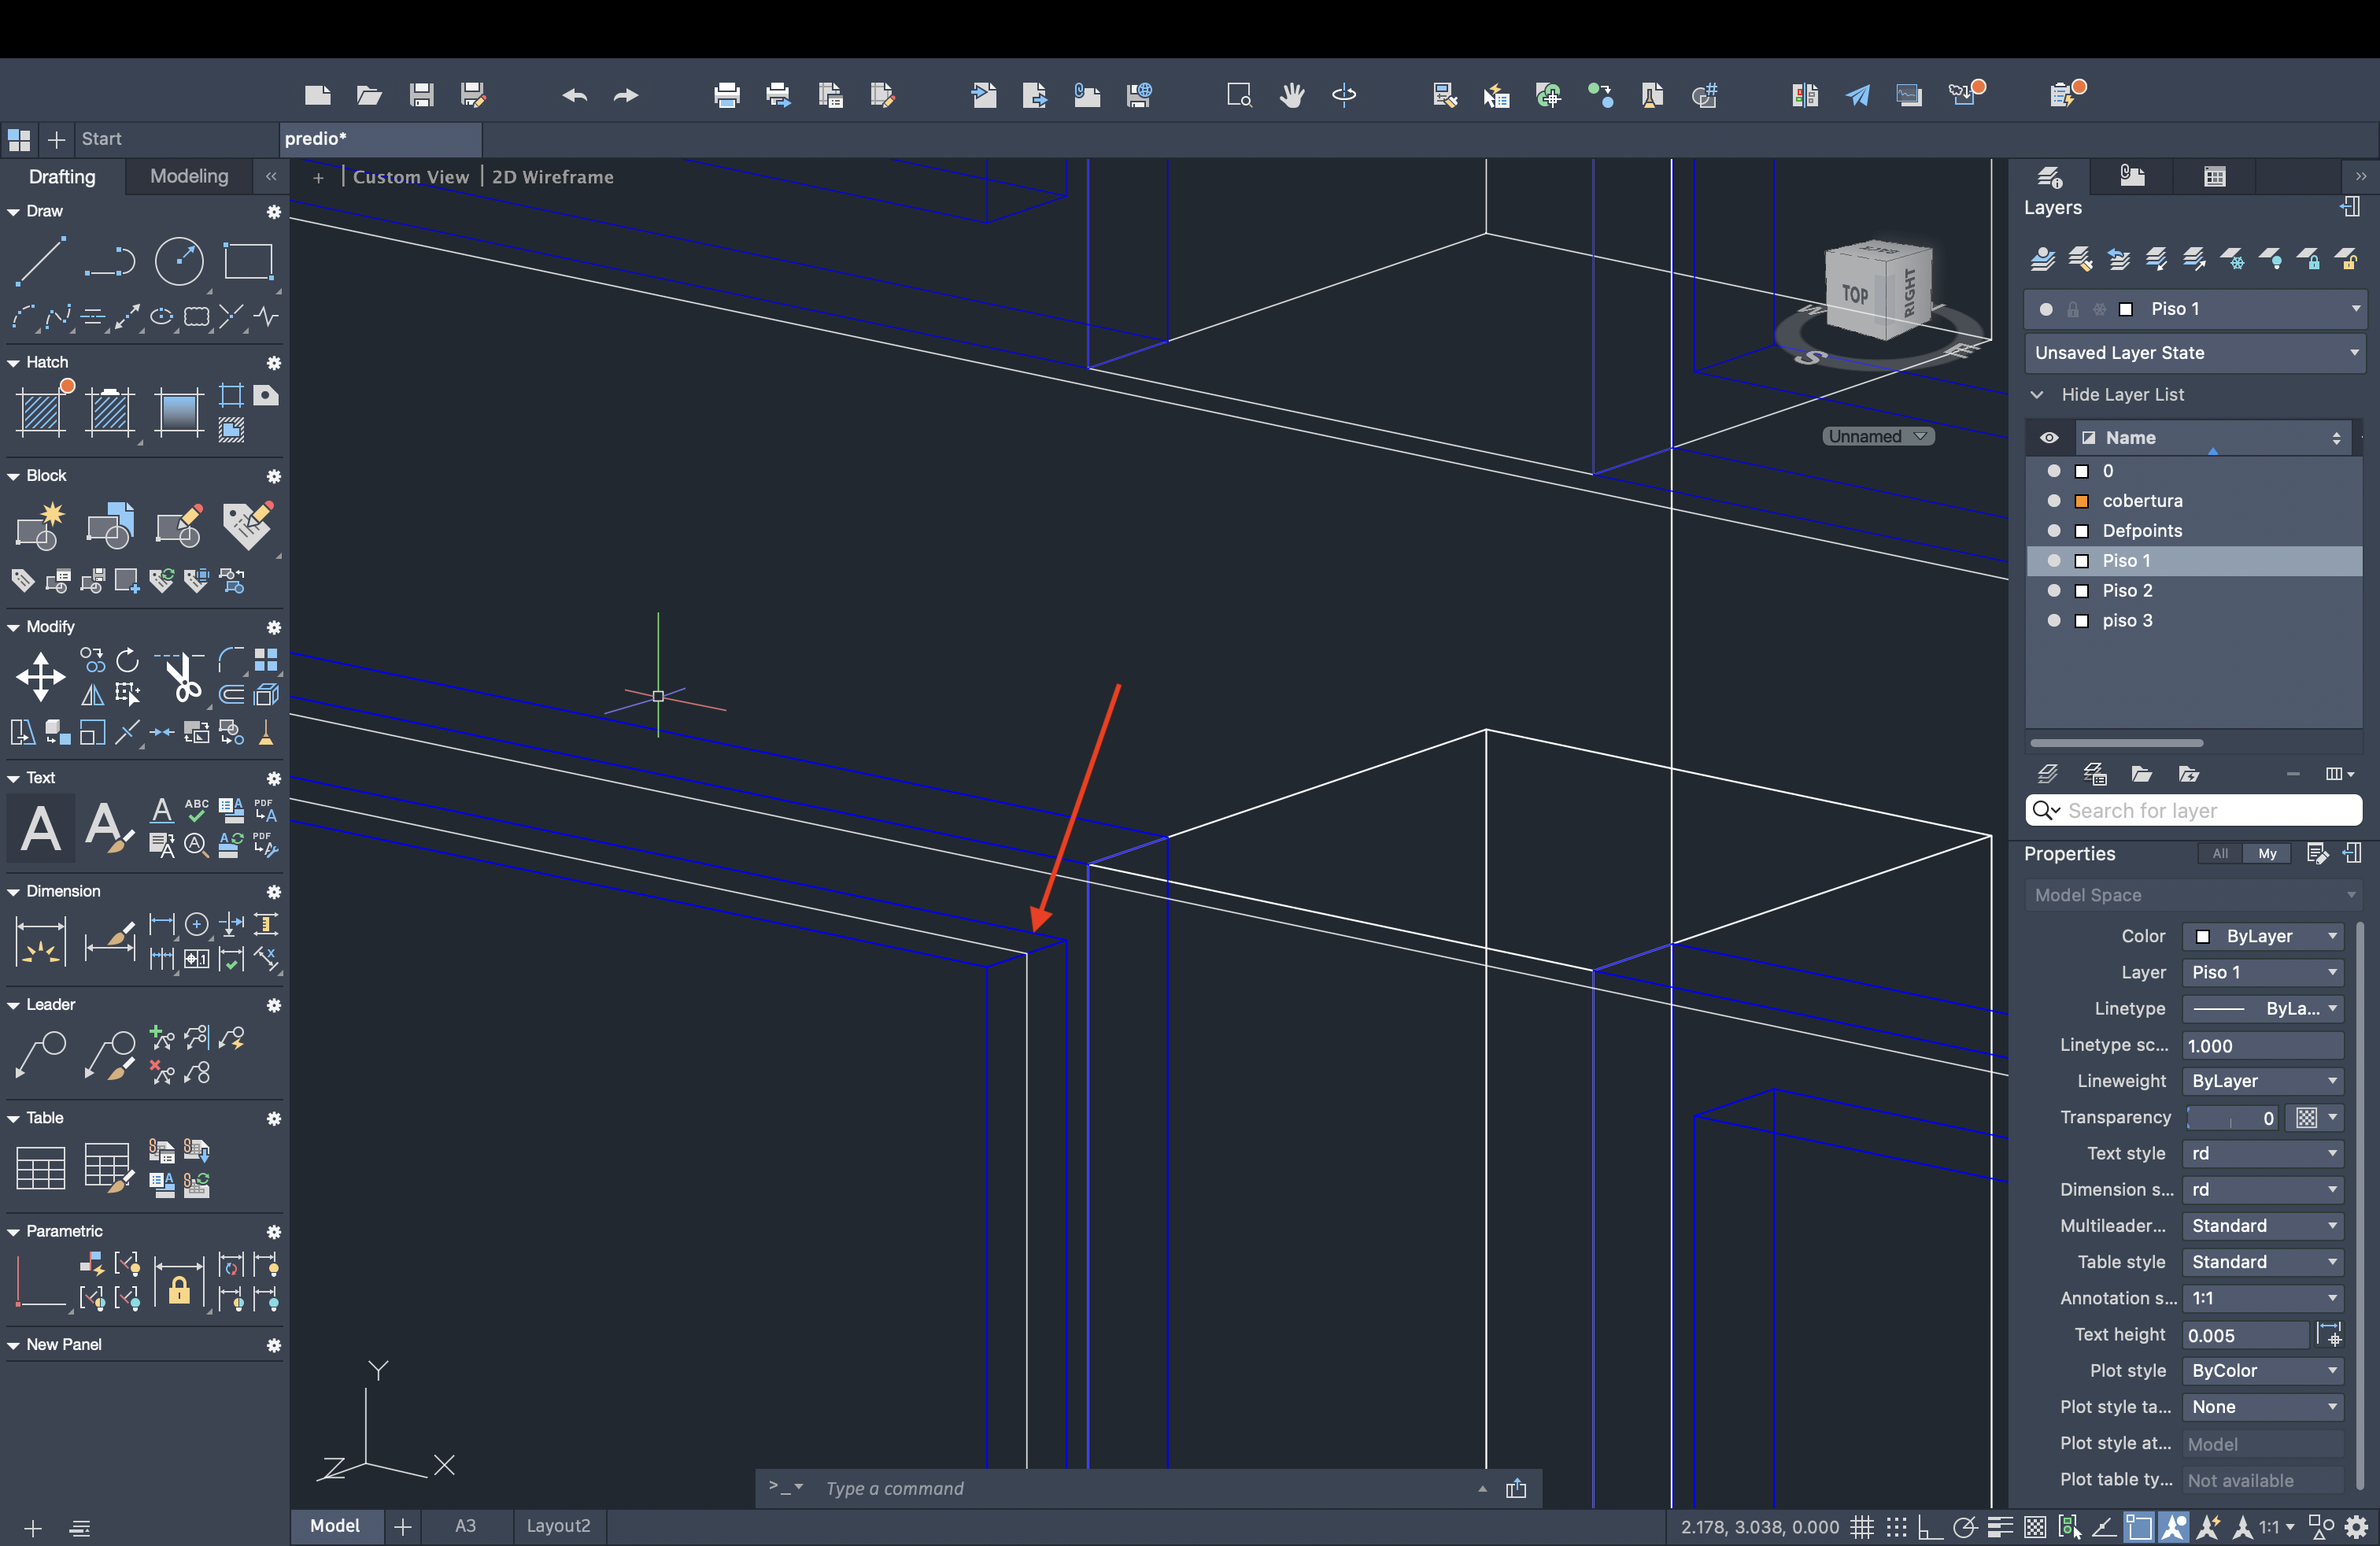
Task: Activate the Move tool in Modify
Action: coord(41,677)
